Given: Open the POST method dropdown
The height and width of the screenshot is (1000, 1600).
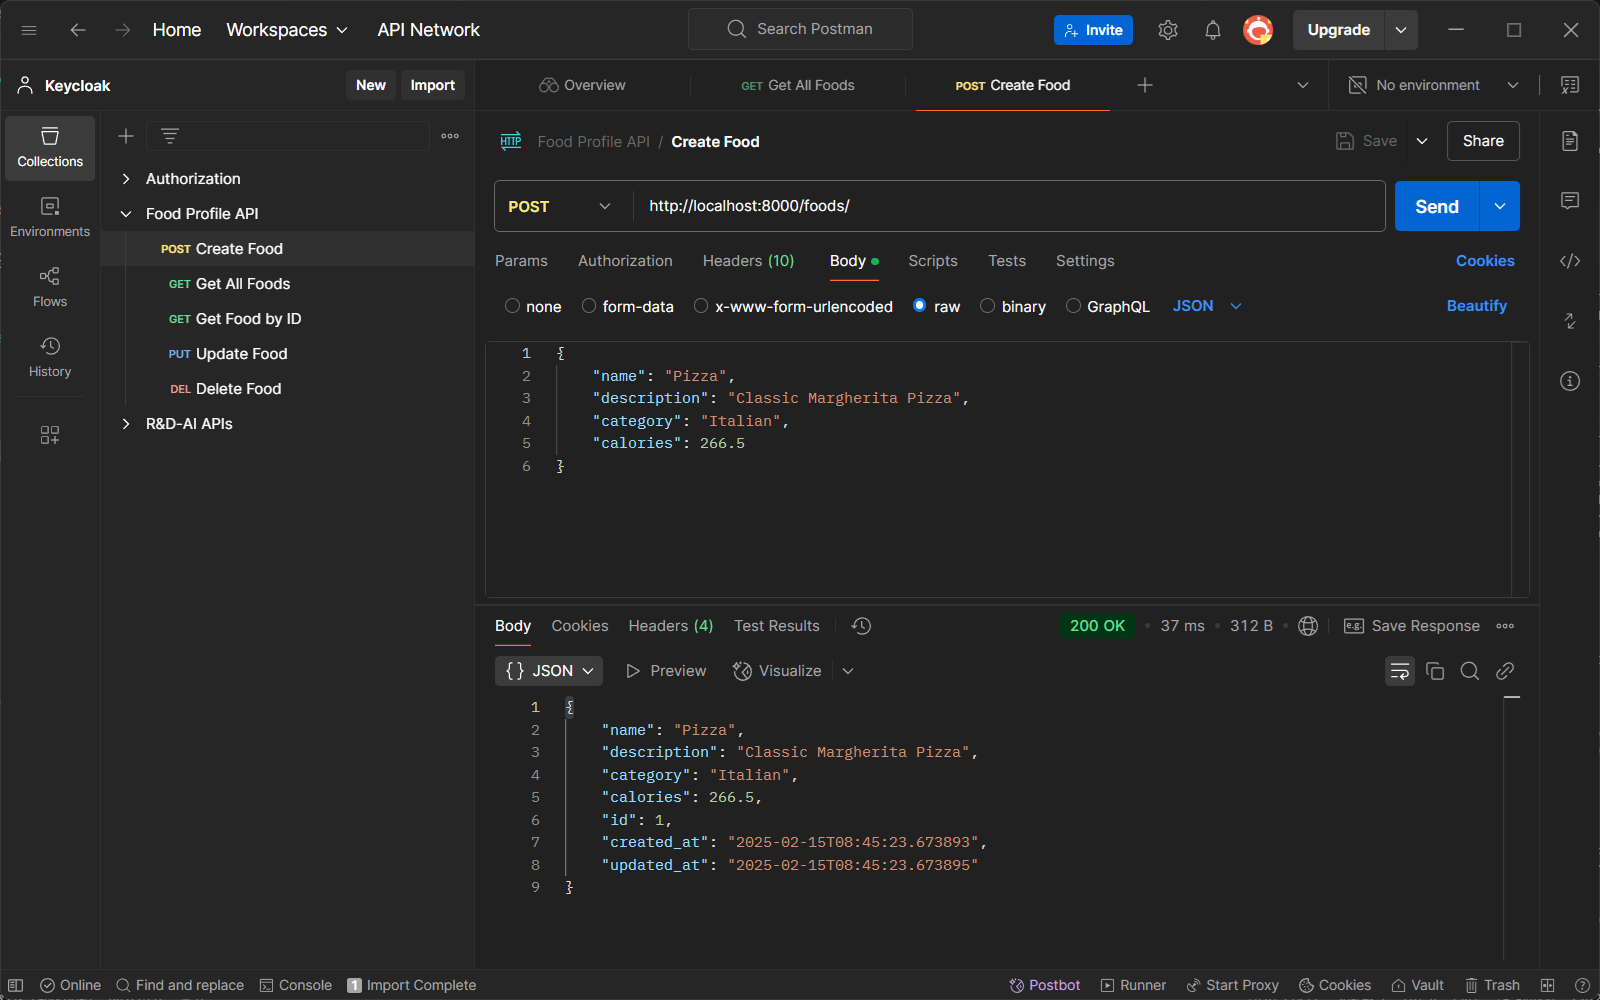Looking at the screenshot, I should [560, 206].
